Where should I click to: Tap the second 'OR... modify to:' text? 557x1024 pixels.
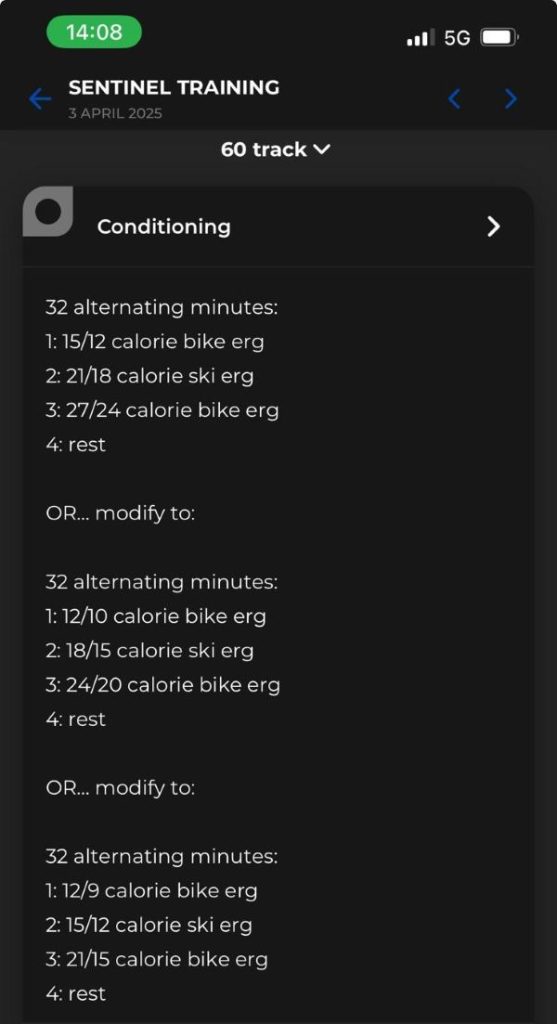120,788
